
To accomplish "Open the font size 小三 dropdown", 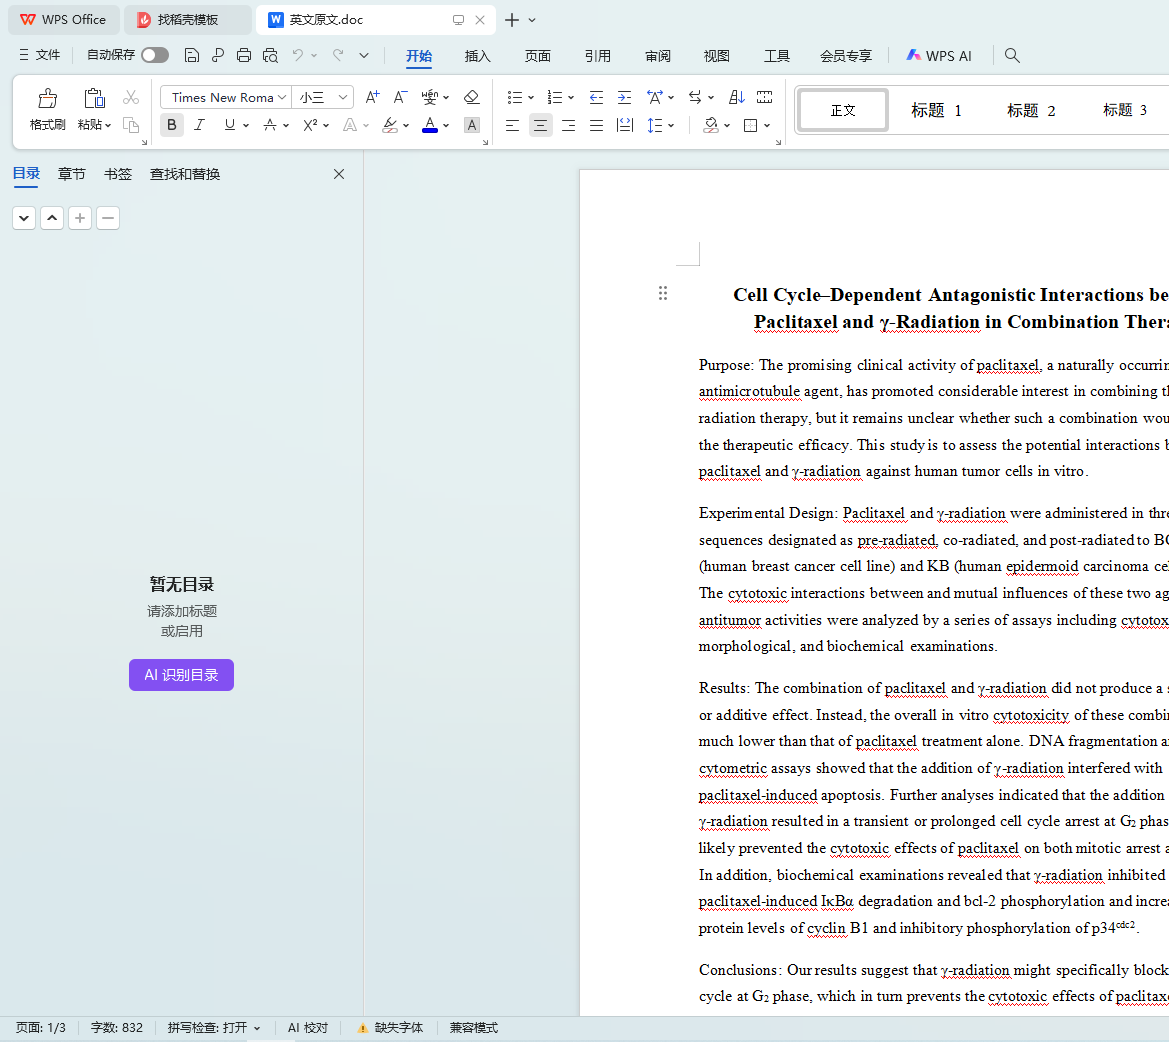I will [342, 98].
